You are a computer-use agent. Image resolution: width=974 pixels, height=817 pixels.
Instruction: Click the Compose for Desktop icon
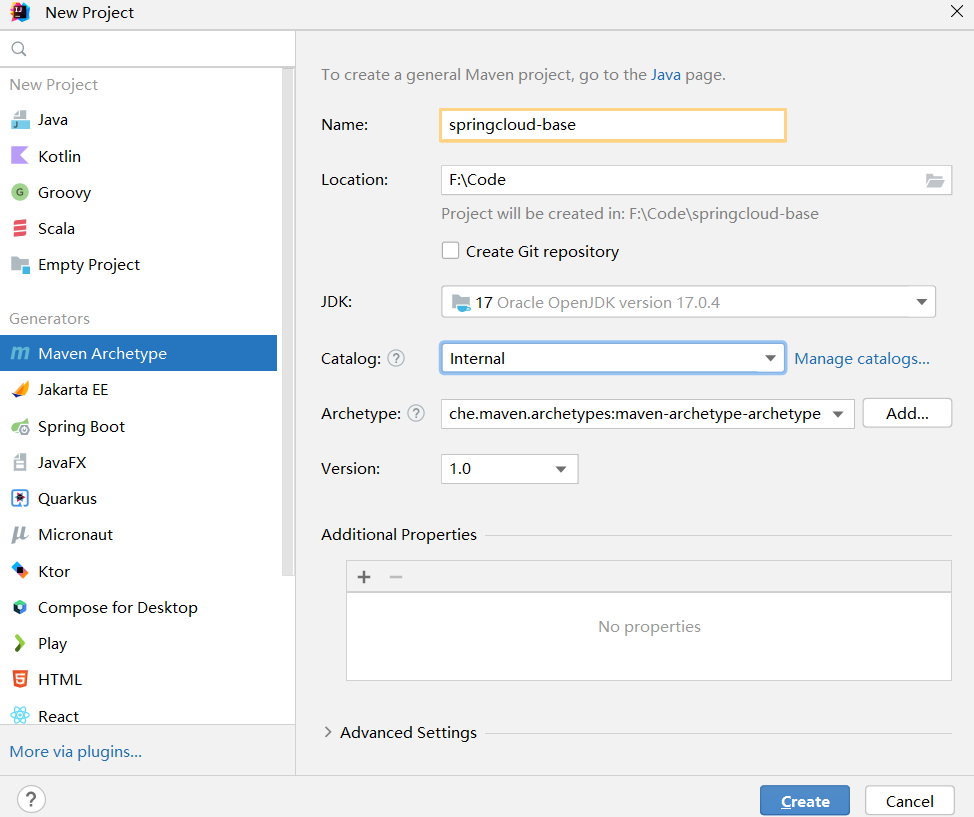coord(20,607)
